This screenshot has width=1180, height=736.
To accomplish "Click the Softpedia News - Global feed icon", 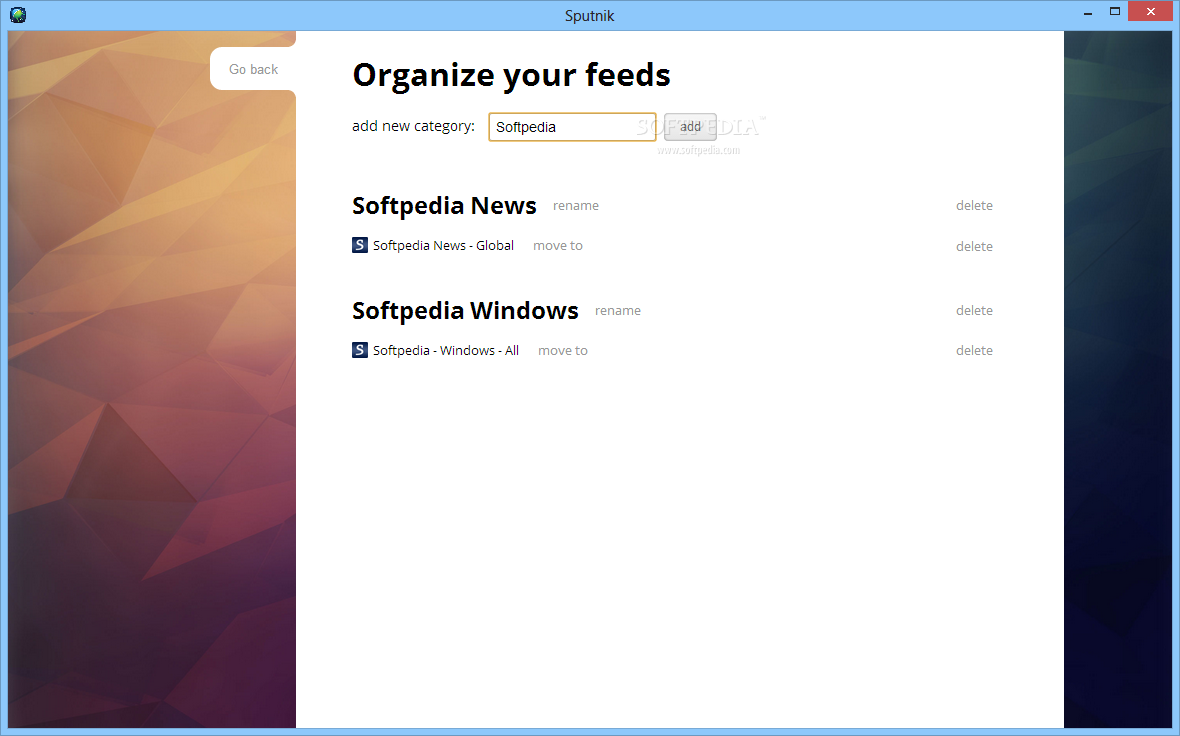I will pyautogui.click(x=360, y=245).
